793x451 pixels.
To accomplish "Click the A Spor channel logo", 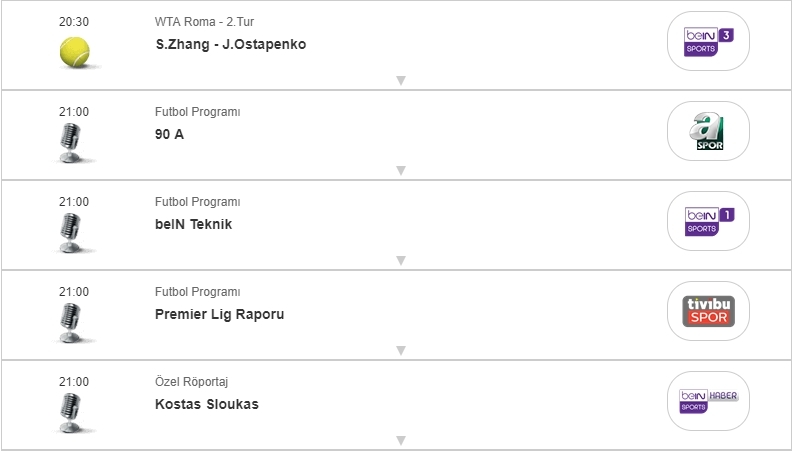I will coord(708,131).
